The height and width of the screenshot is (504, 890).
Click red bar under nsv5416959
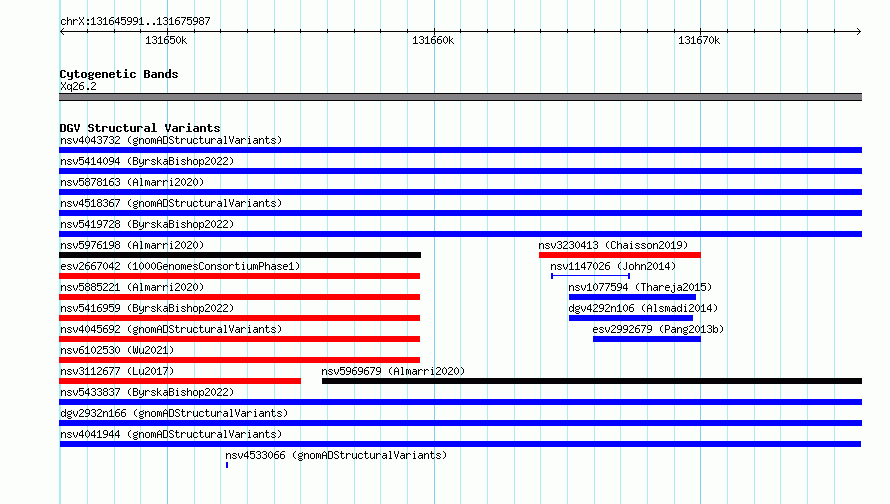[x=240, y=318]
